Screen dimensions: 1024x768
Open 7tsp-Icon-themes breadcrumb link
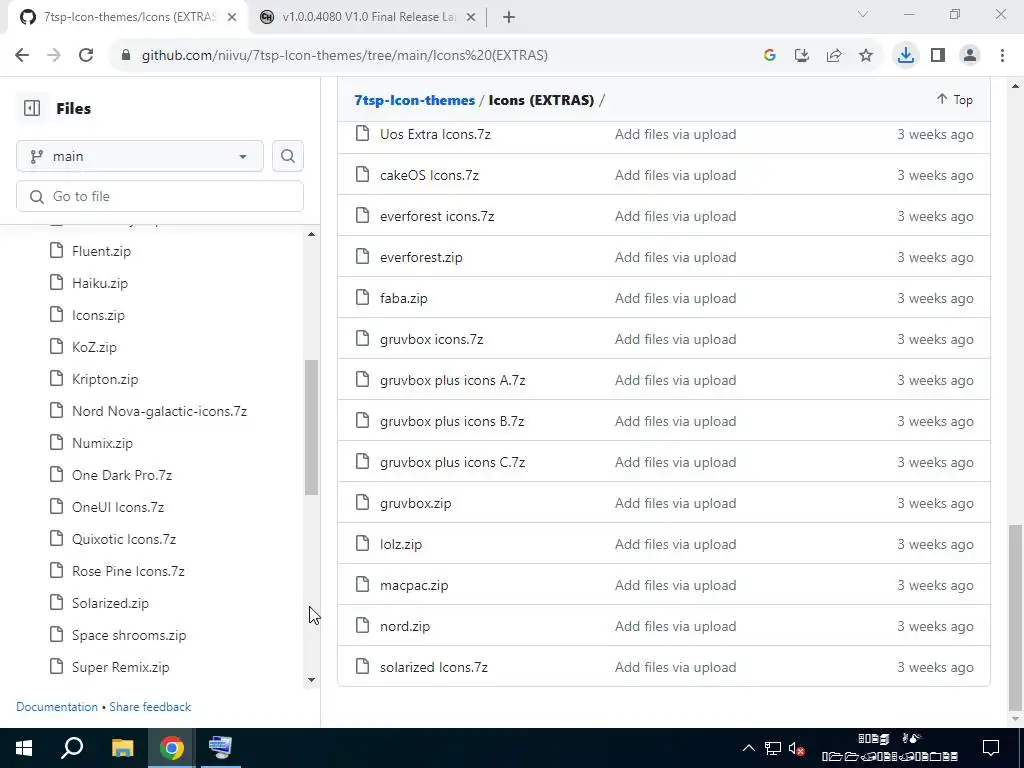pos(414,100)
